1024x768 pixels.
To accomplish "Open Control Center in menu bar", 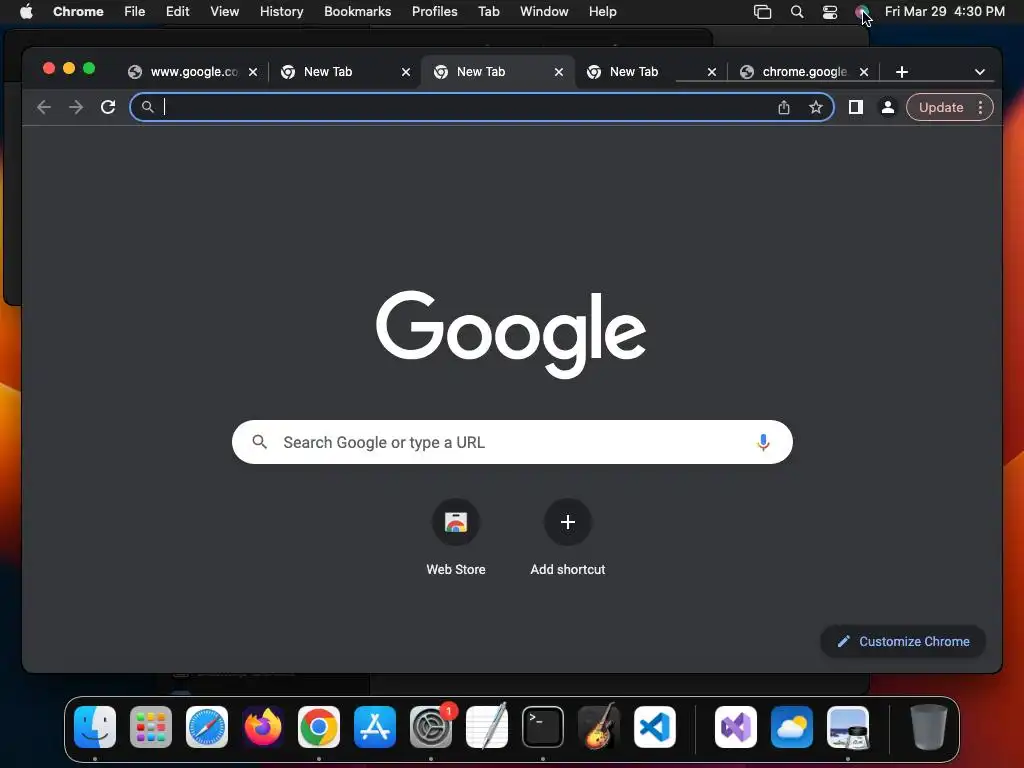I will coord(829,12).
